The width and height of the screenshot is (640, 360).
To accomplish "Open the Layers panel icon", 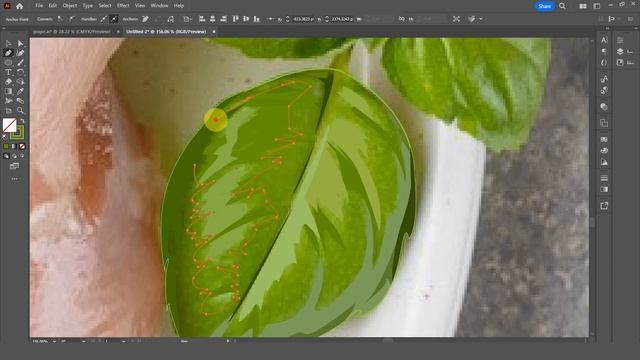I will (620, 51).
